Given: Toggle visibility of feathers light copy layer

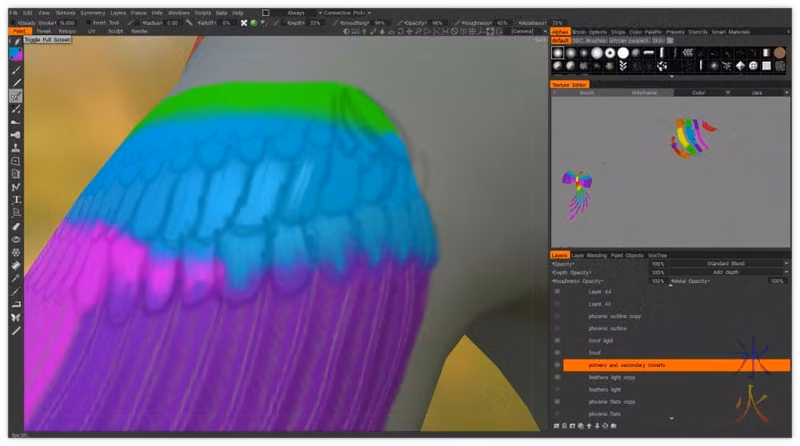Looking at the screenshot, I should [557, 378].
